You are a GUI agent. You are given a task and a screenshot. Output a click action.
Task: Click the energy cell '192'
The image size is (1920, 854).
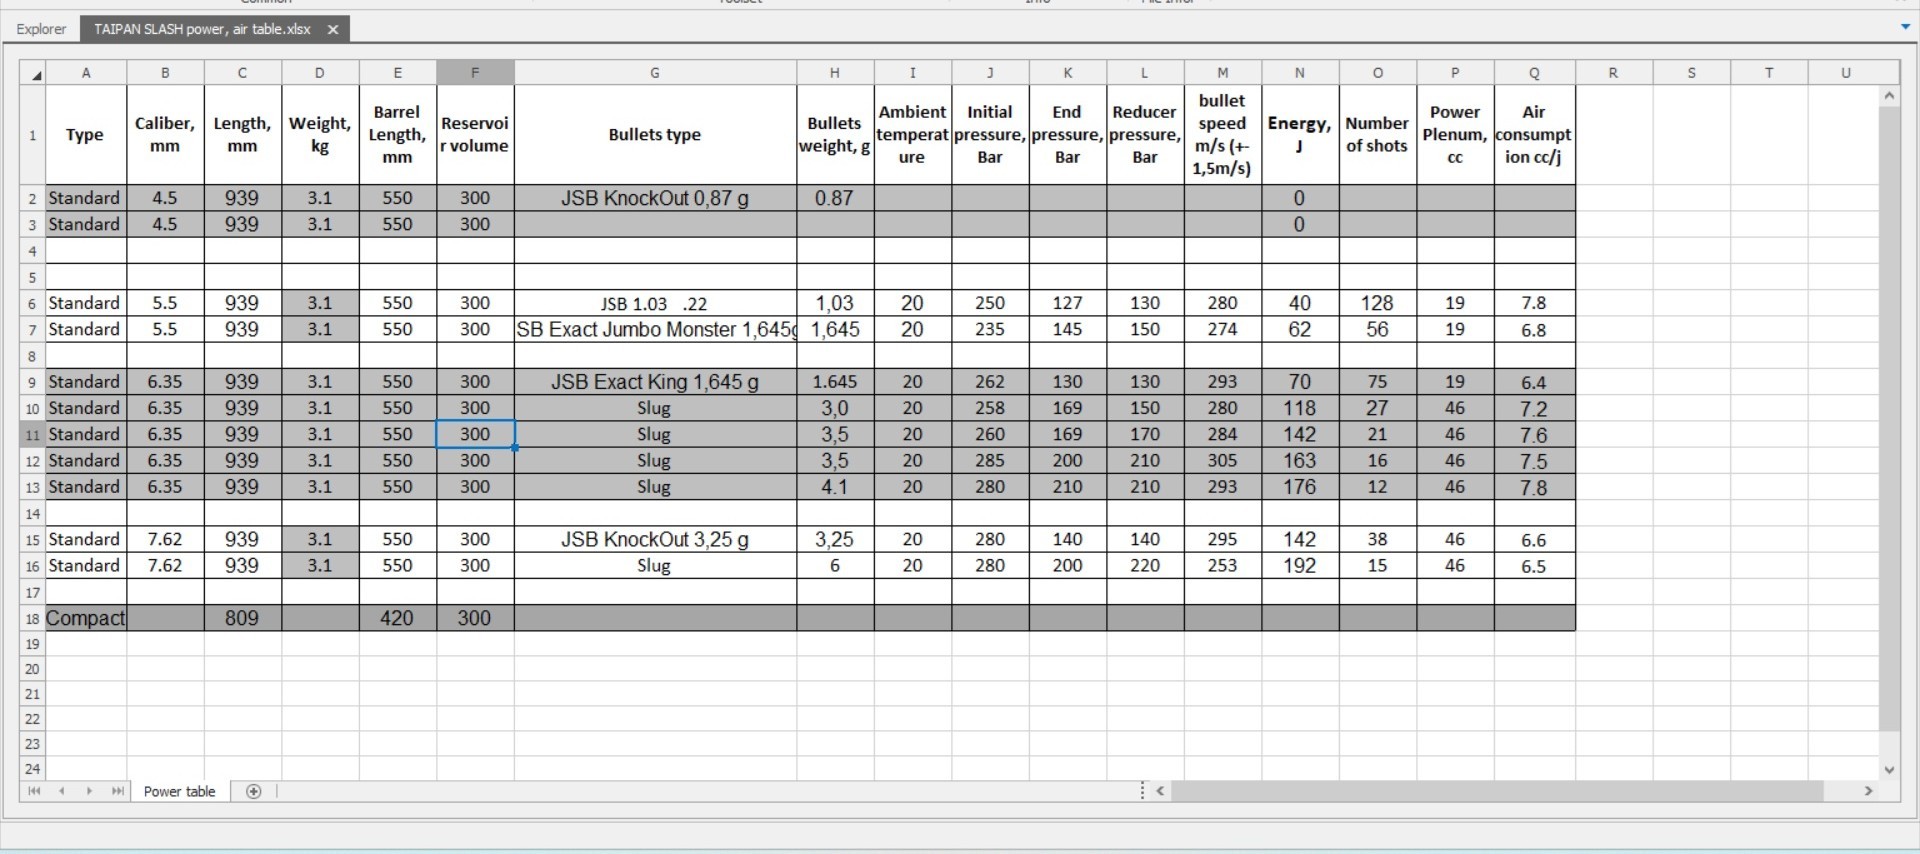tap(1300, 565)
